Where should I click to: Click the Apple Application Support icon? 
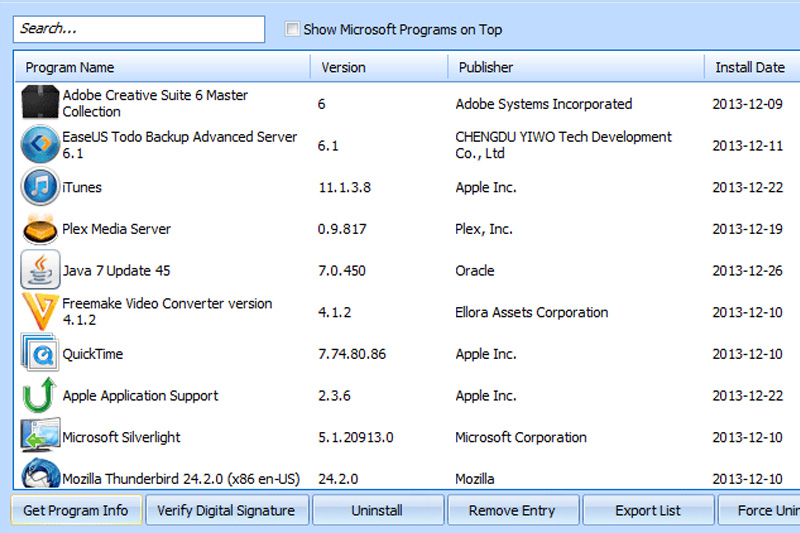[x=40, y=395]
